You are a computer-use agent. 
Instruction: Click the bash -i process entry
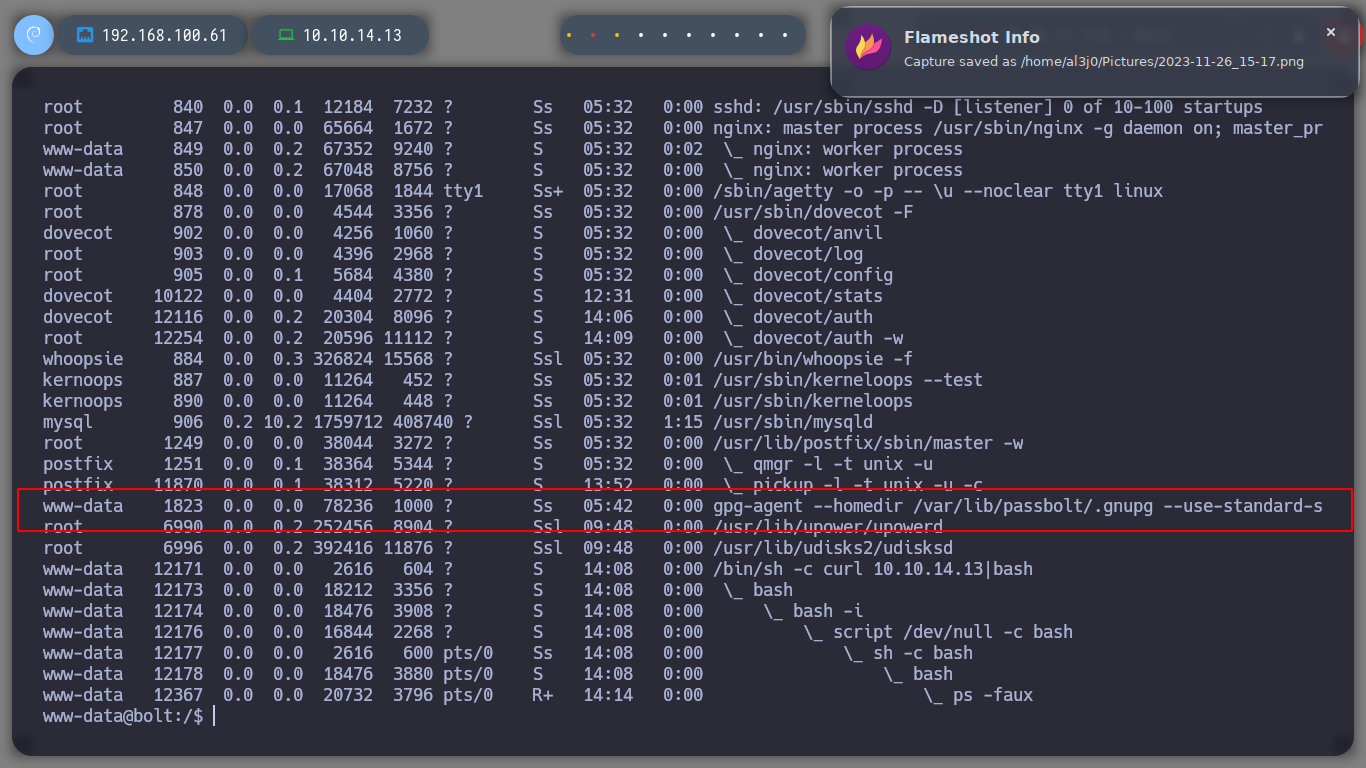point(828,611)
